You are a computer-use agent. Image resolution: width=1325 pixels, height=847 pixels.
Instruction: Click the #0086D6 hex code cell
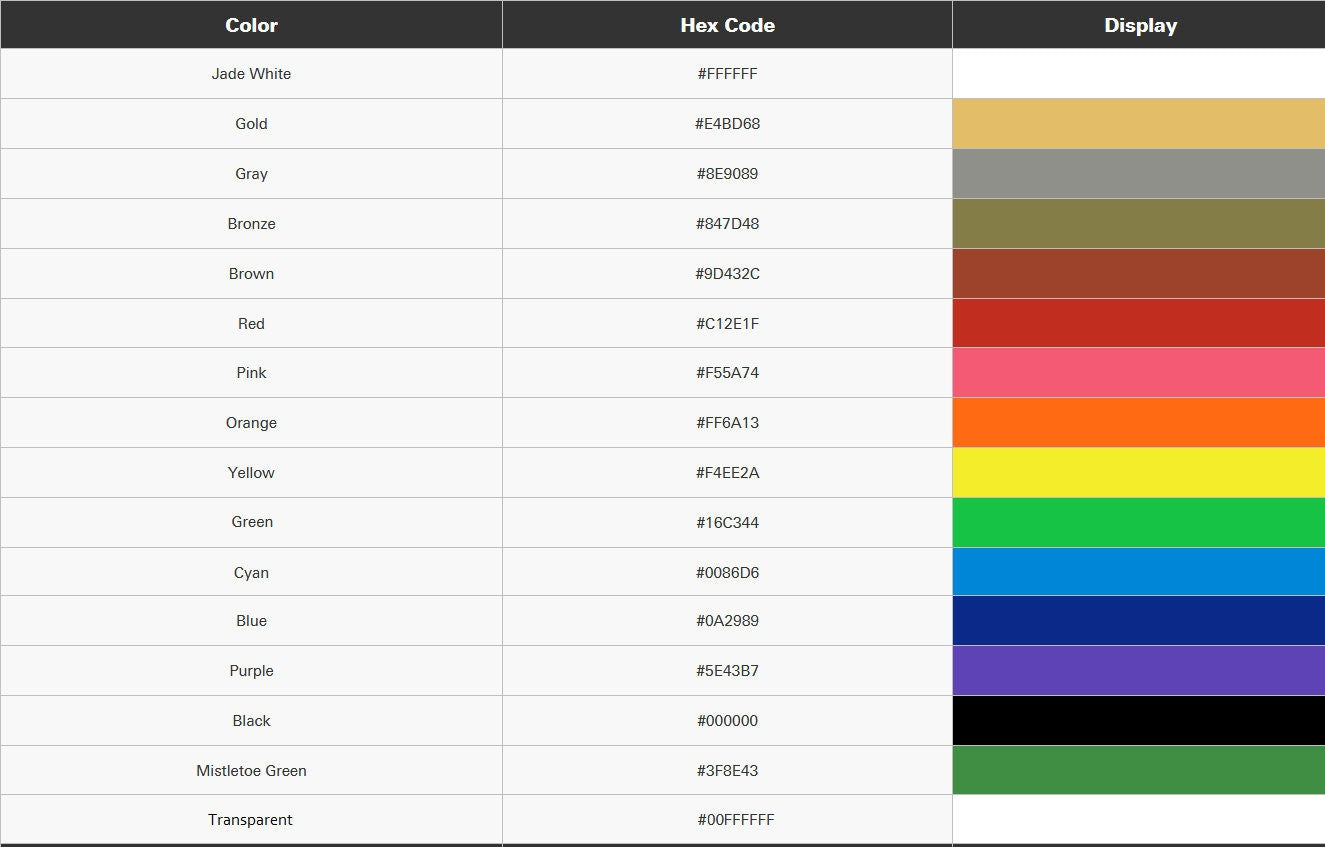coord(727,573)
